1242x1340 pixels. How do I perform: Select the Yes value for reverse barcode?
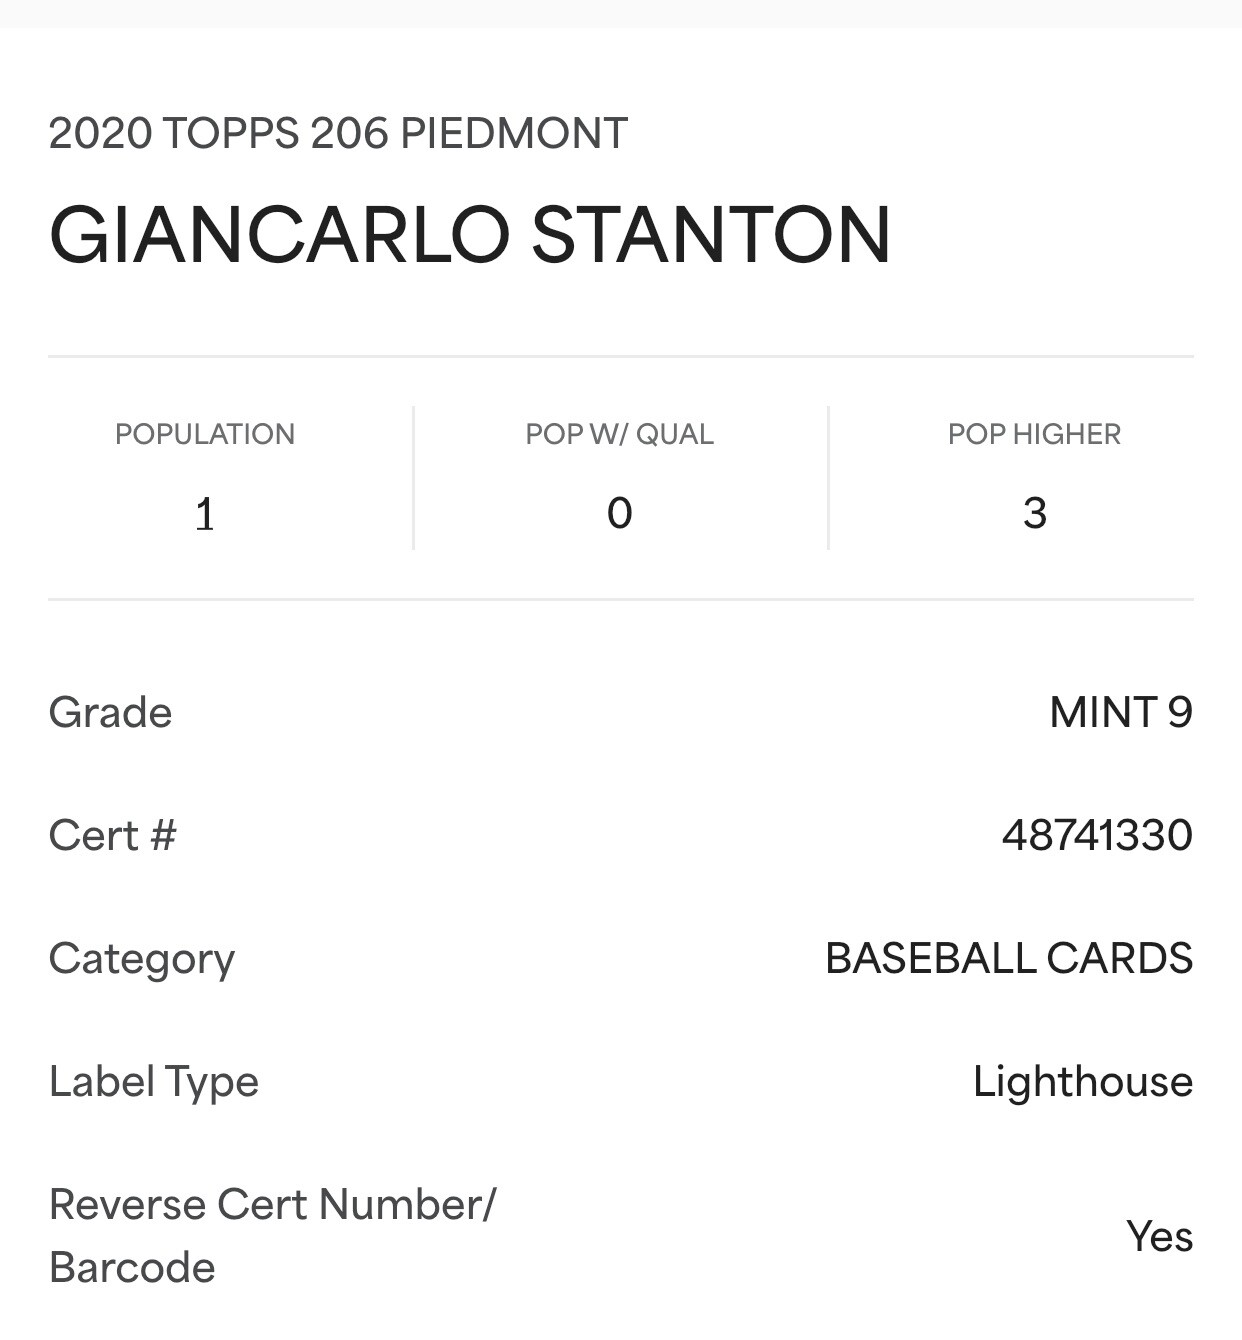[x=1160, y=1237]
